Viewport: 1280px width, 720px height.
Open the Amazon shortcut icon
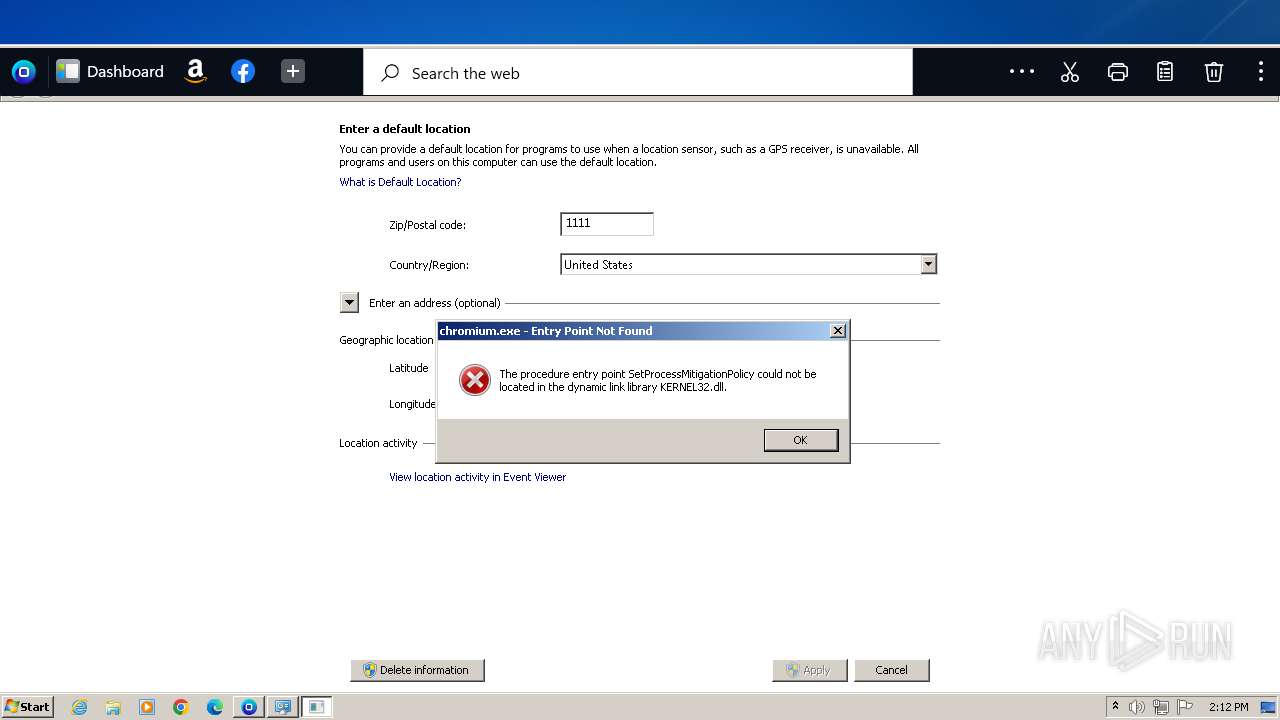tap(196, 72)
